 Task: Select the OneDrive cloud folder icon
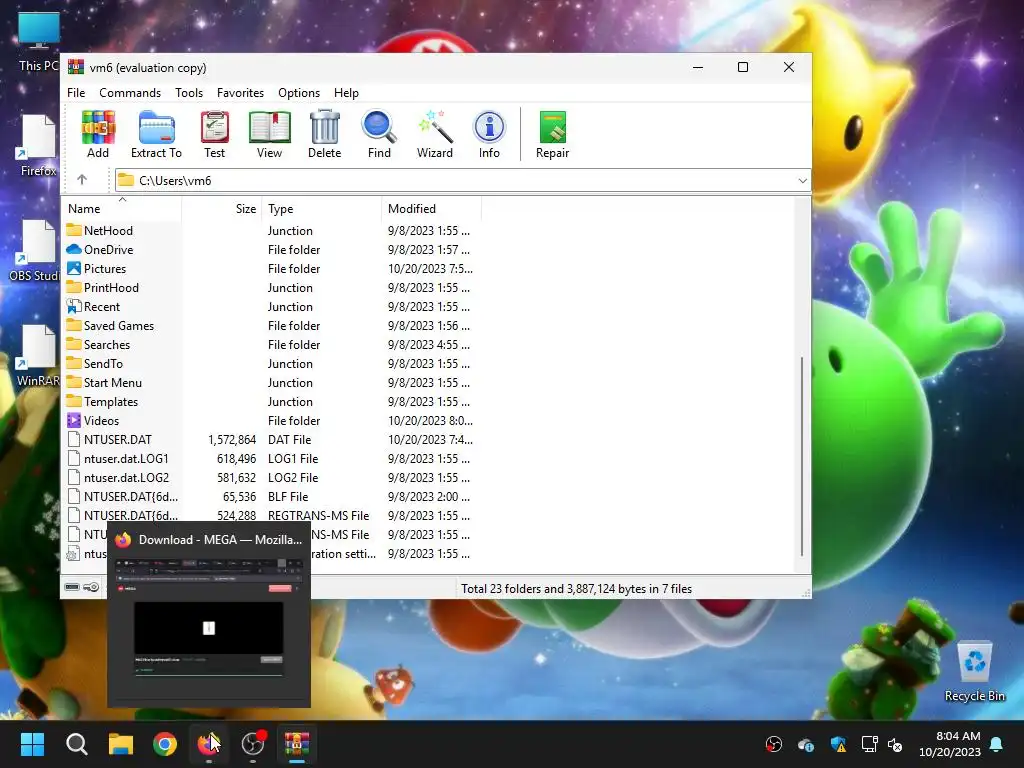tap(74, 249)
